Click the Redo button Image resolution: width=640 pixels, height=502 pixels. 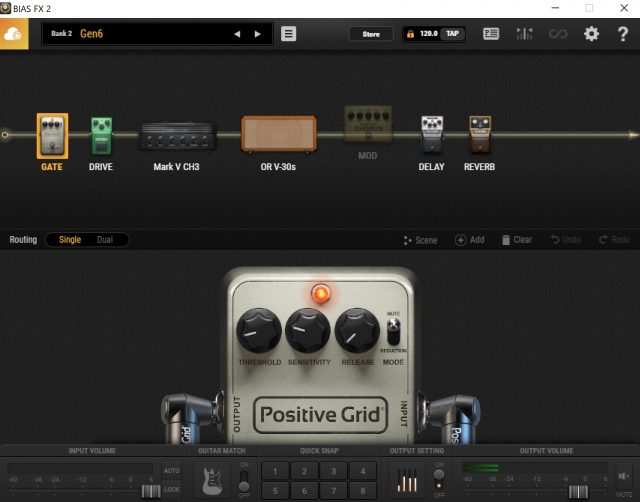click(614, 240)
